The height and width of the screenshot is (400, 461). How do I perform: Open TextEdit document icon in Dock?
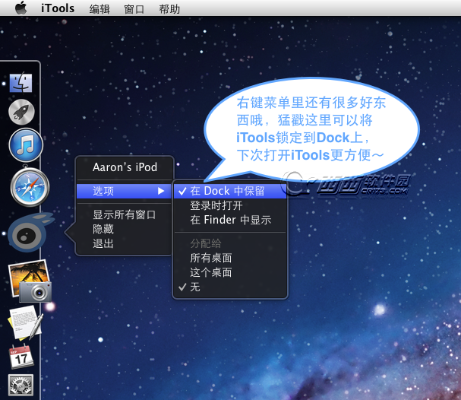[x=25, y=324]
